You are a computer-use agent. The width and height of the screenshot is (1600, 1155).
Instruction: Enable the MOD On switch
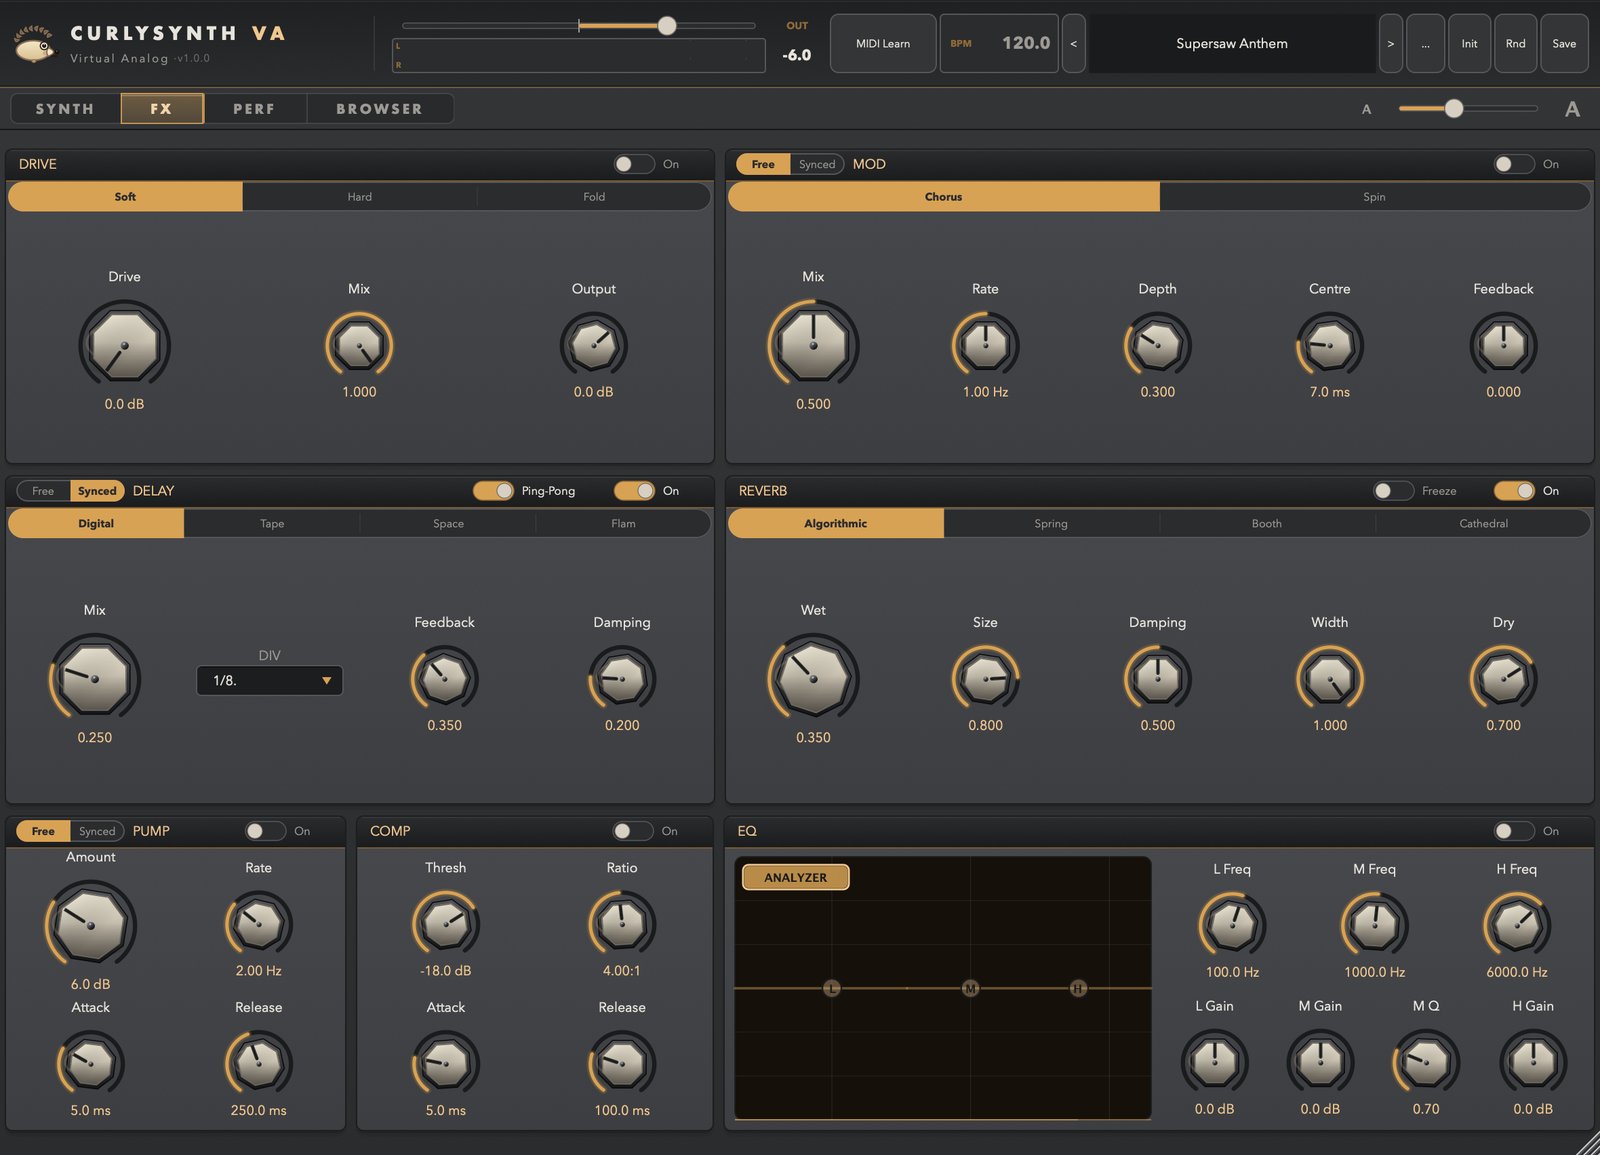tap(1514, 164)
